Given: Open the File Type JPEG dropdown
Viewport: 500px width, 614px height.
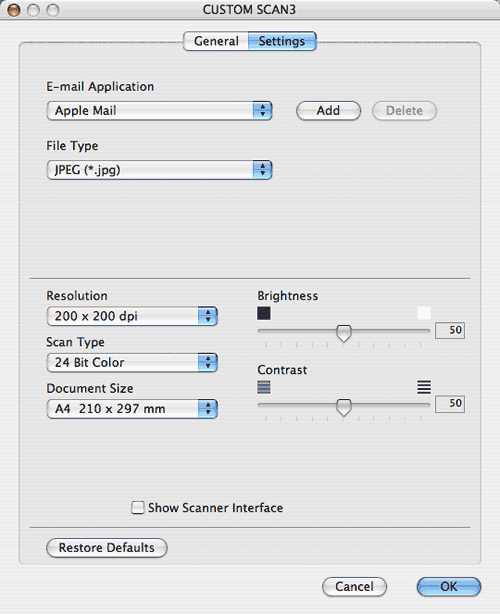Looking at the screenshot, I should pos(159,170).
